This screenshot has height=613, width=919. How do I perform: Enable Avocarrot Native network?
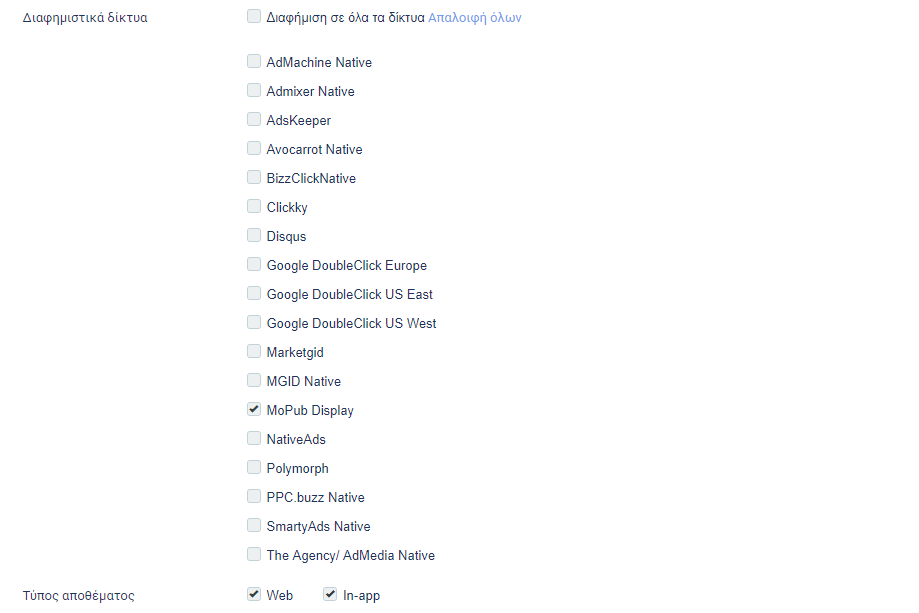pyautogui.click(x=254, y=148)
